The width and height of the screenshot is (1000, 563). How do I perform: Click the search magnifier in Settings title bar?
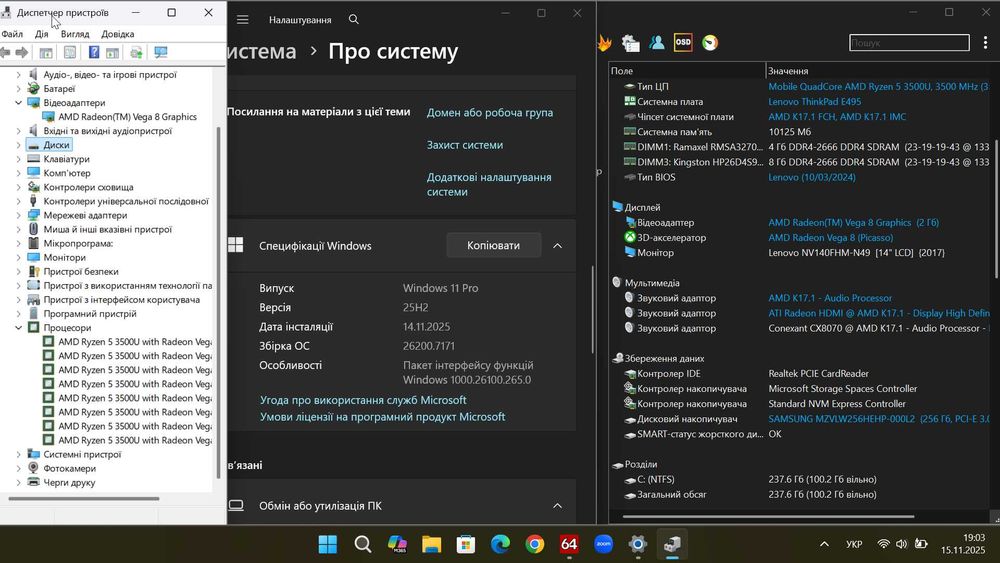[x=354, y=20]
